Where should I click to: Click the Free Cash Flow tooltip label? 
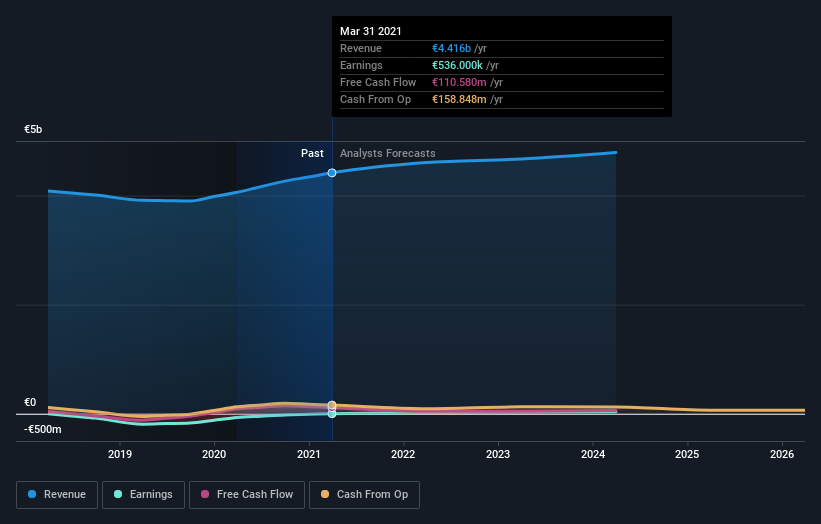pyautogui.click(x=378, y=82)
